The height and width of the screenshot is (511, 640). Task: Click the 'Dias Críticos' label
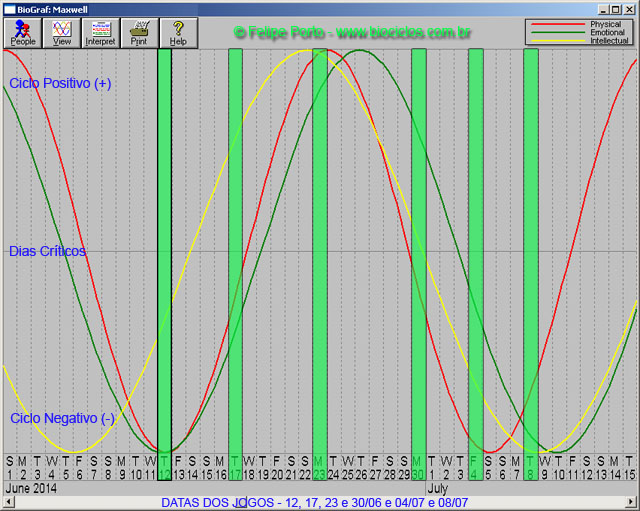pos(47,251)
